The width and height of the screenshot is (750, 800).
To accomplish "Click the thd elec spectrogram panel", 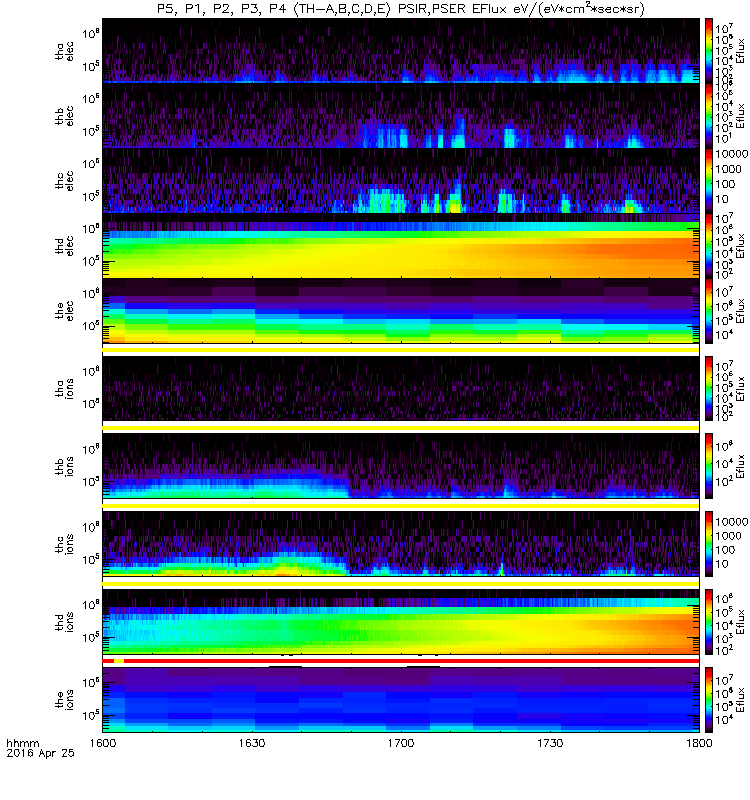I will click(x=401, y=245).
